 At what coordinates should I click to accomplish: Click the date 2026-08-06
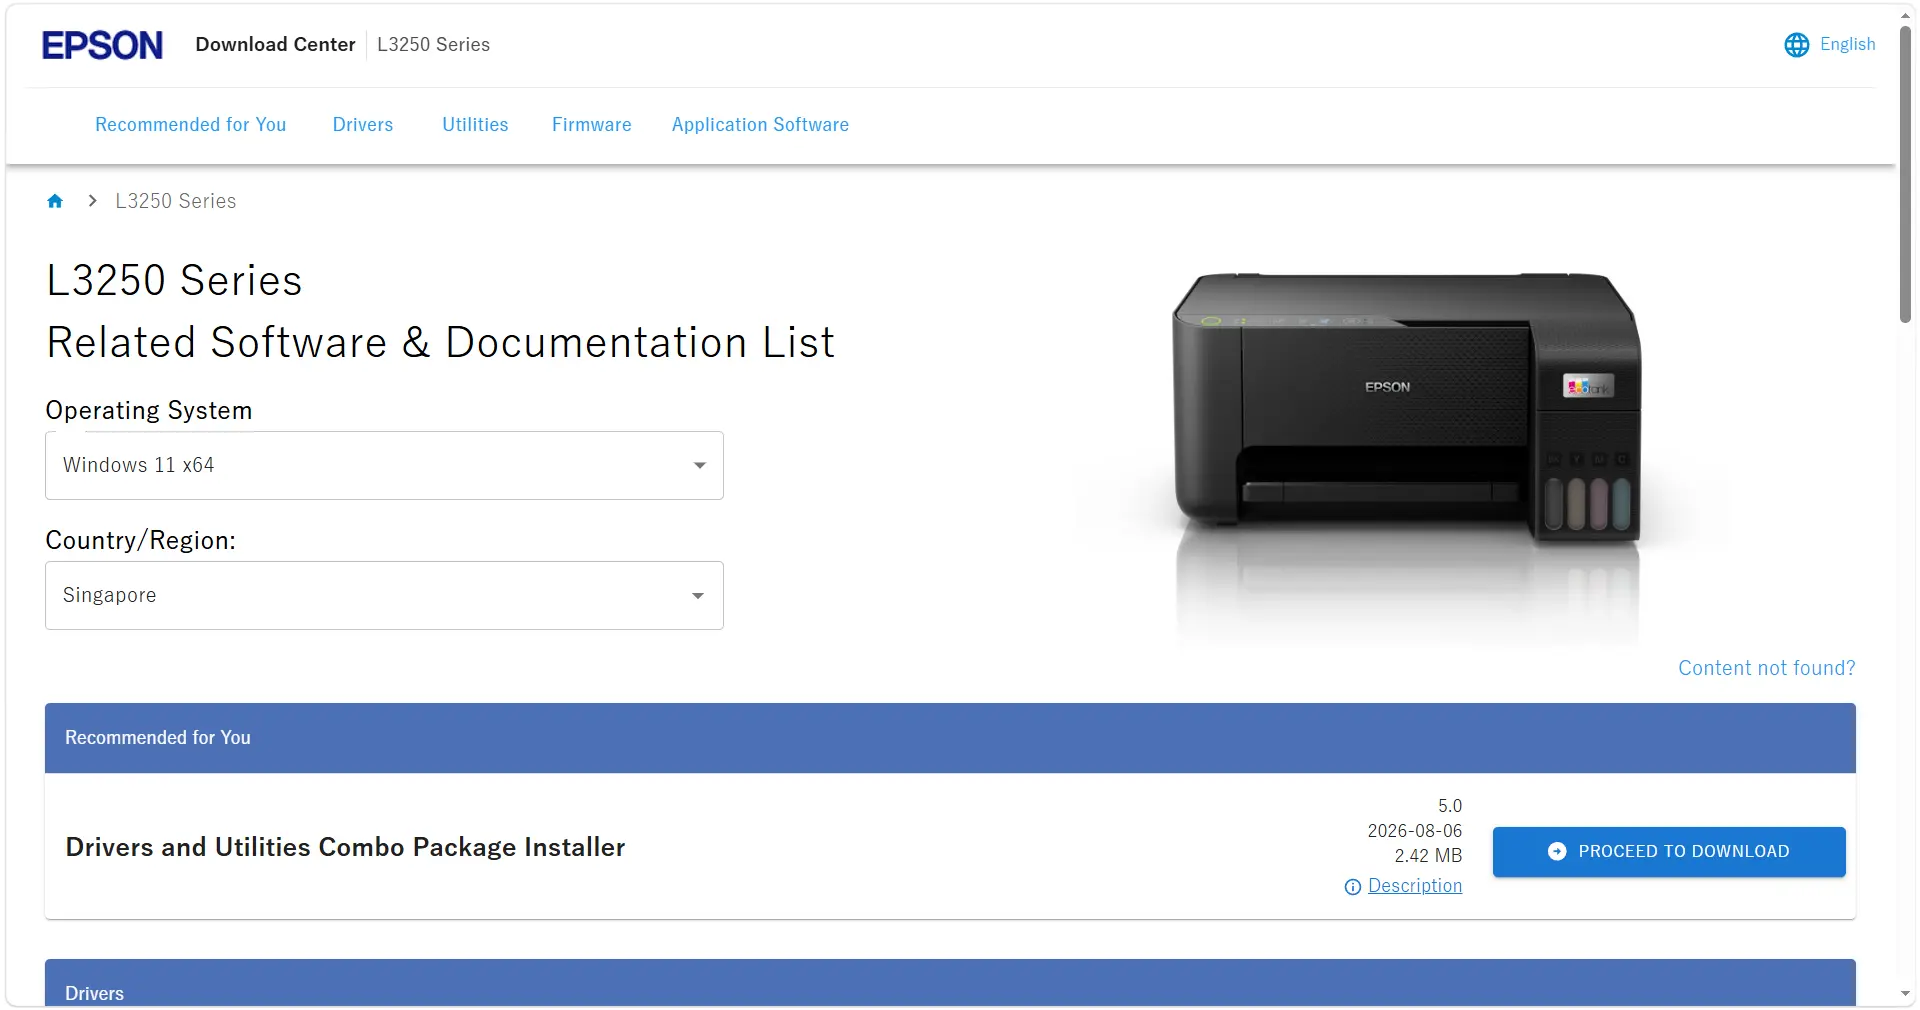point(1415,831)
